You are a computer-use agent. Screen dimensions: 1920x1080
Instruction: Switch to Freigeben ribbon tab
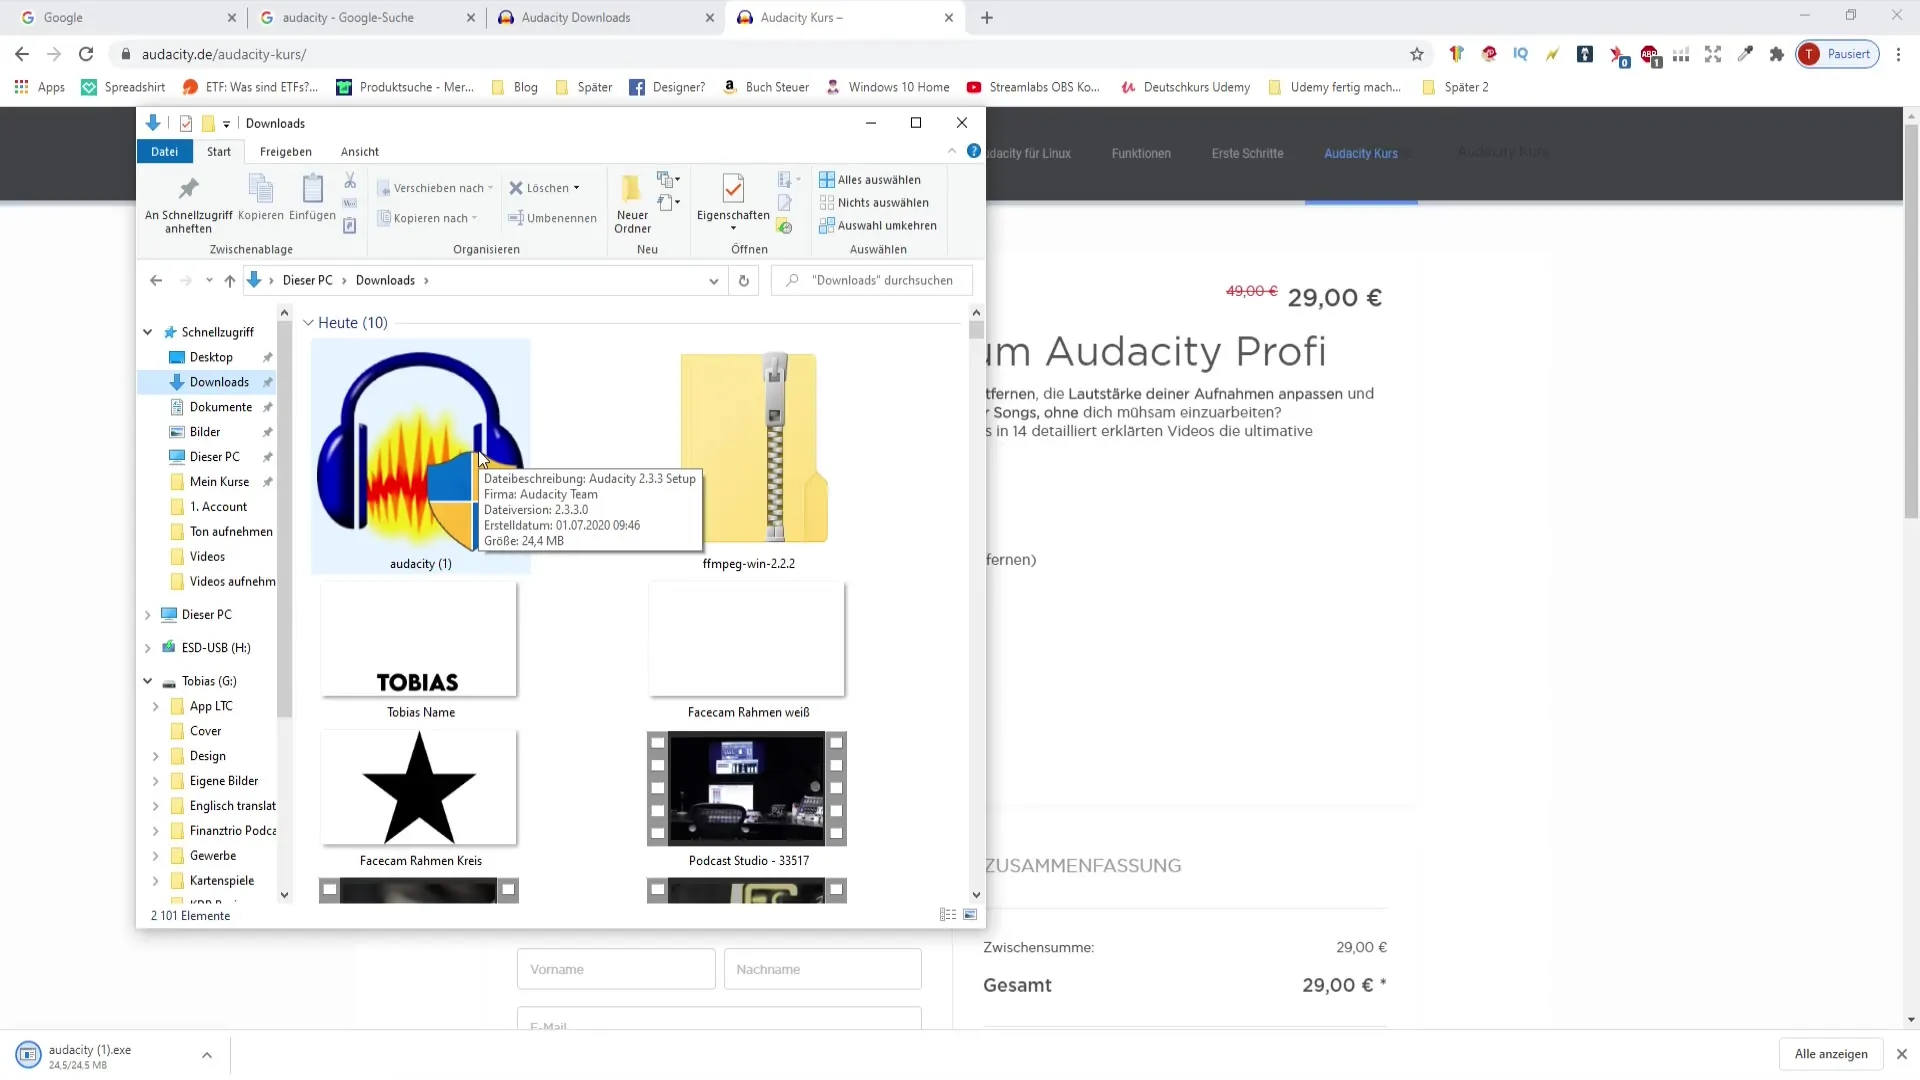tap(286, 151)
